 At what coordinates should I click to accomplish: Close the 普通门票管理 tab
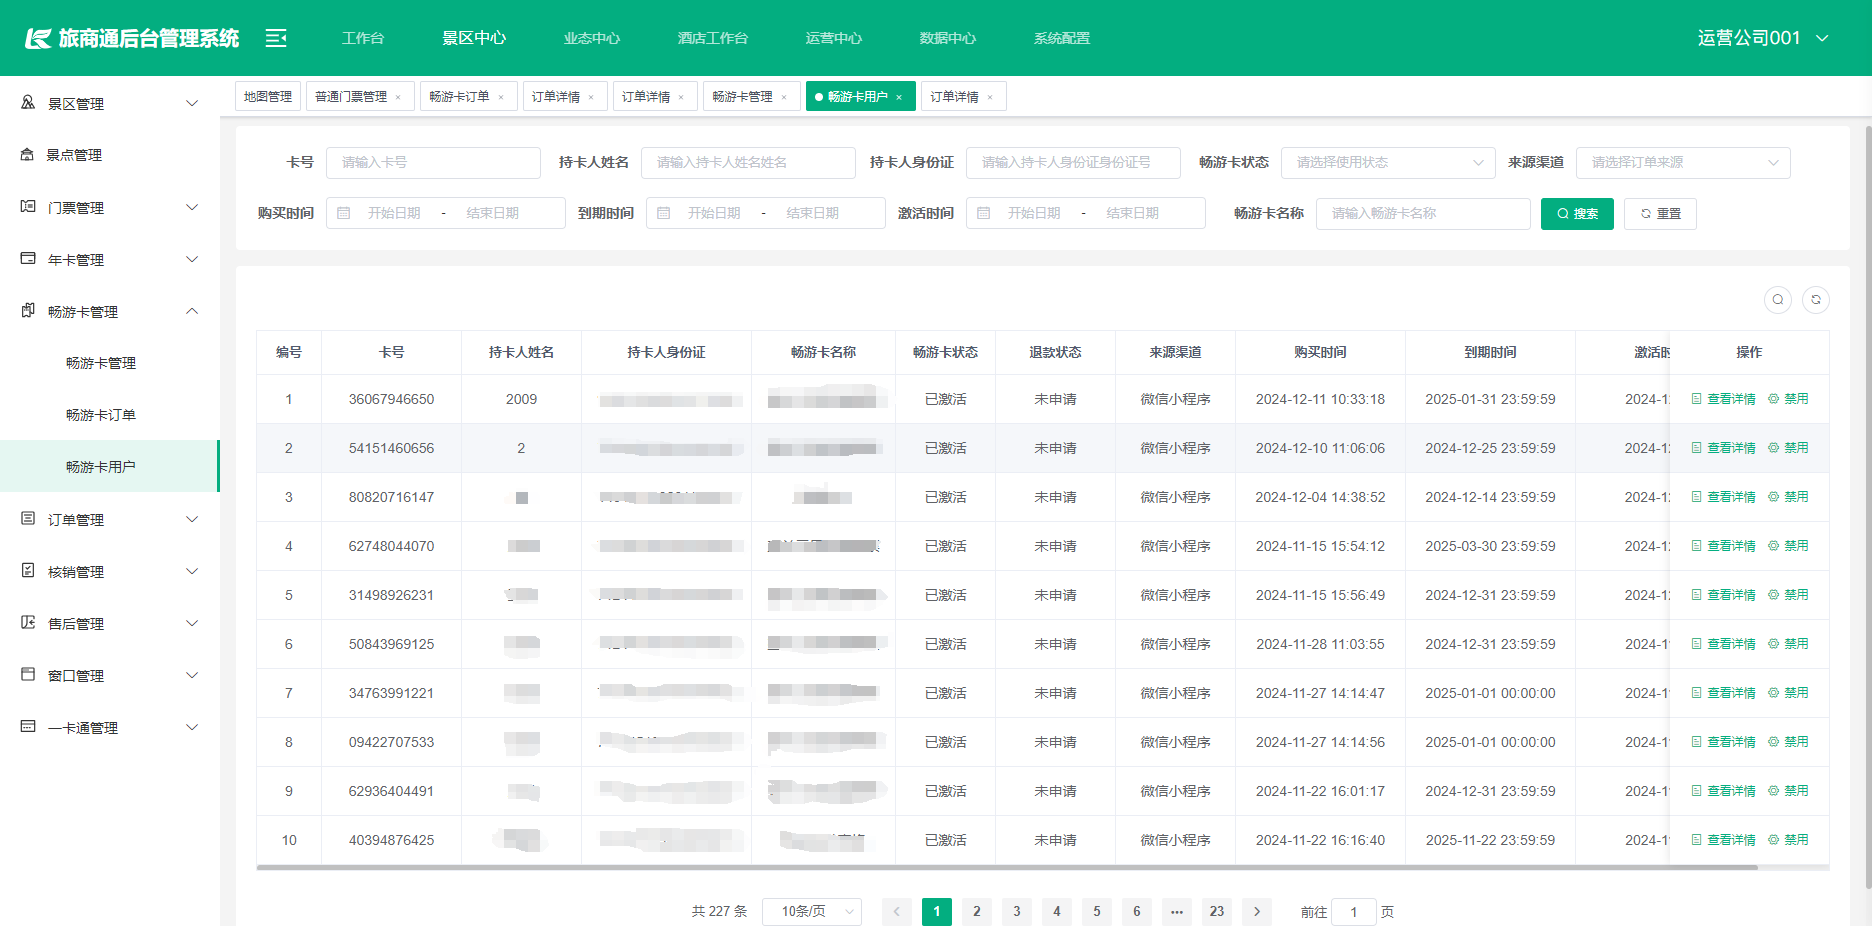(x=398, y=97)
